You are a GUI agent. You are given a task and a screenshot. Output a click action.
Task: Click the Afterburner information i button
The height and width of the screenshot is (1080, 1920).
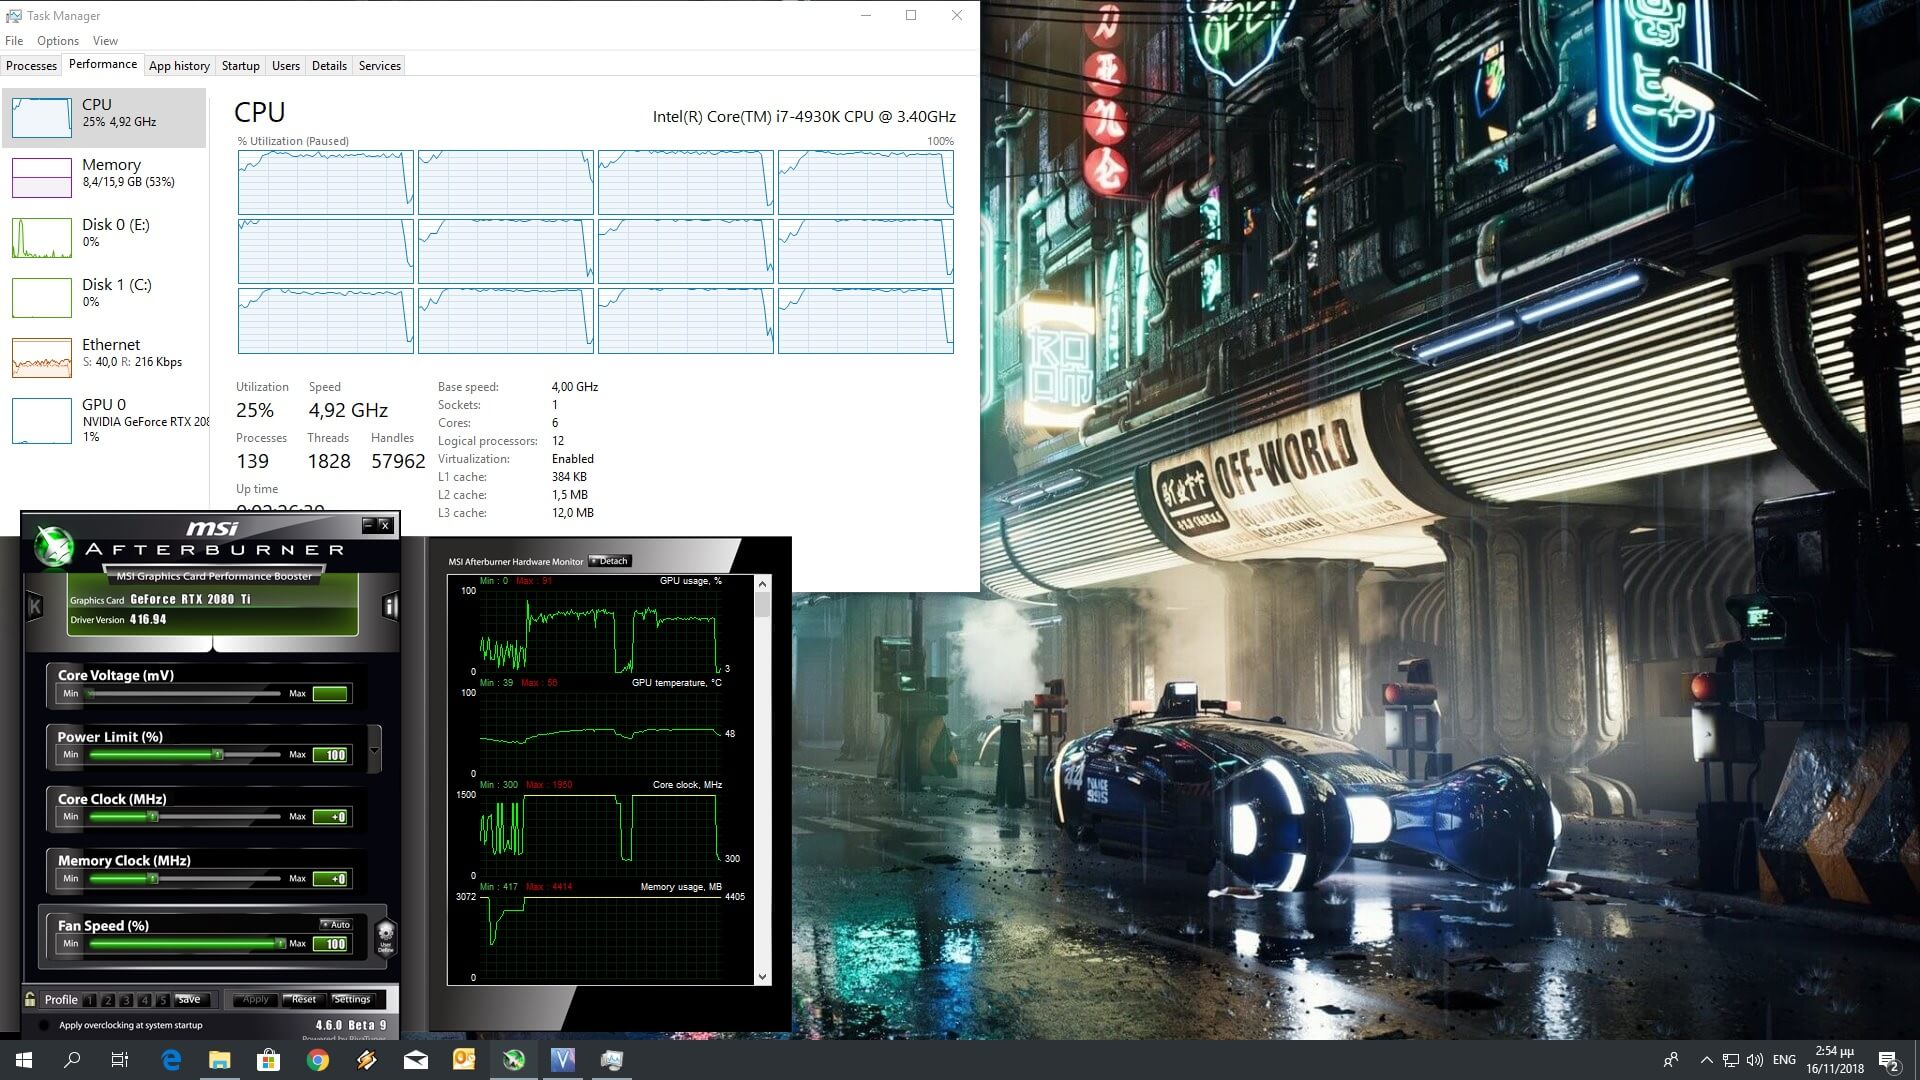tap(390, 605)
